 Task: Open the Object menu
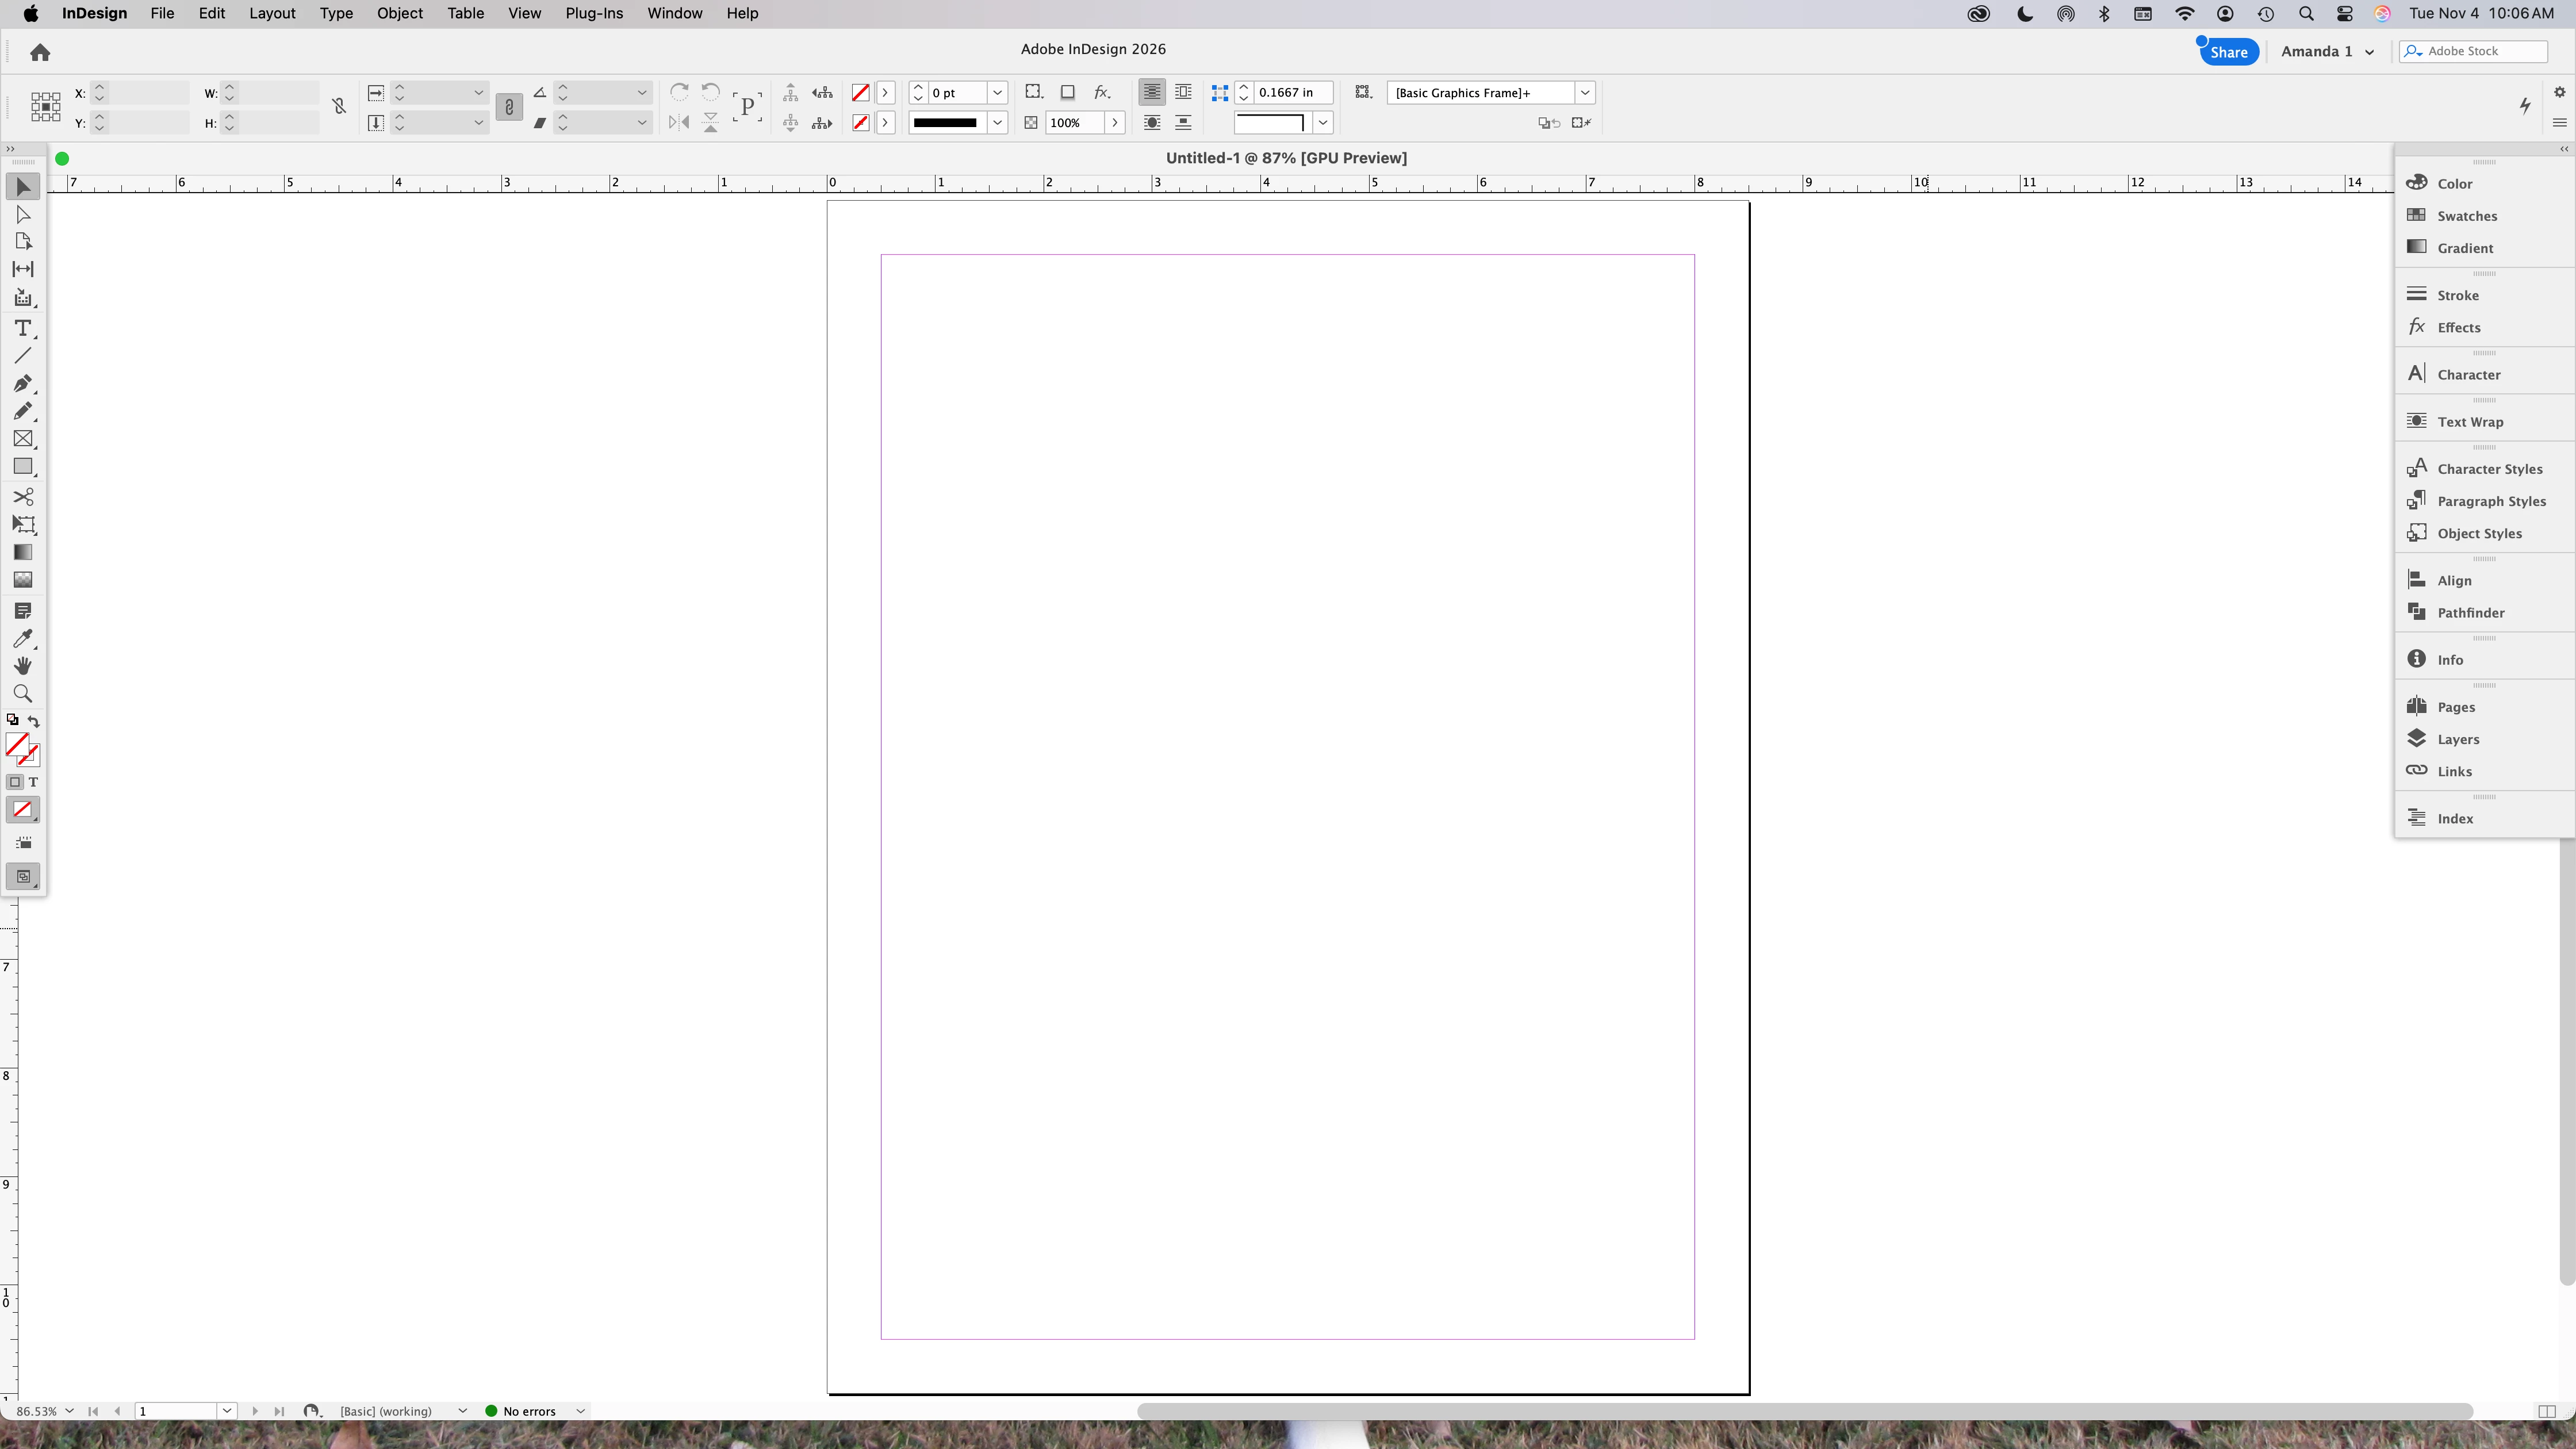pyautogui.click(x=399, y=13)
